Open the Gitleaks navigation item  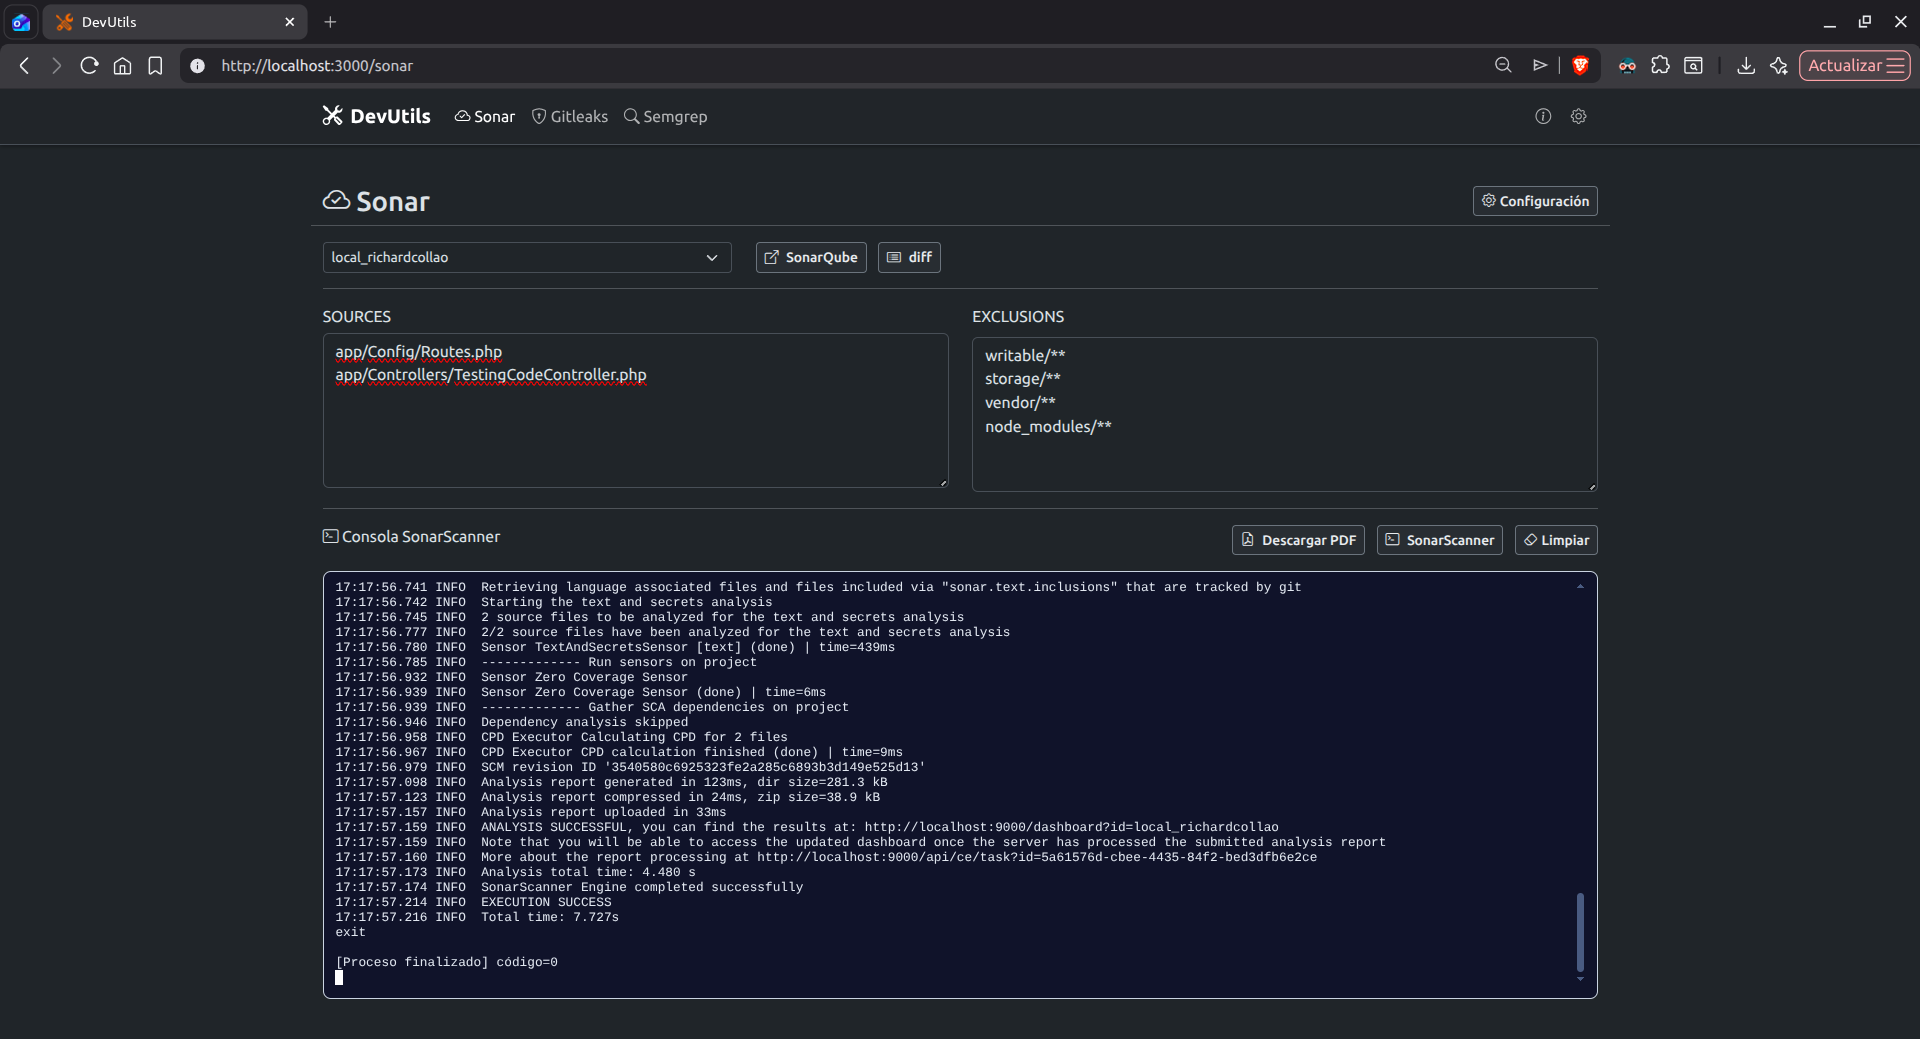(x=570, y=116)
